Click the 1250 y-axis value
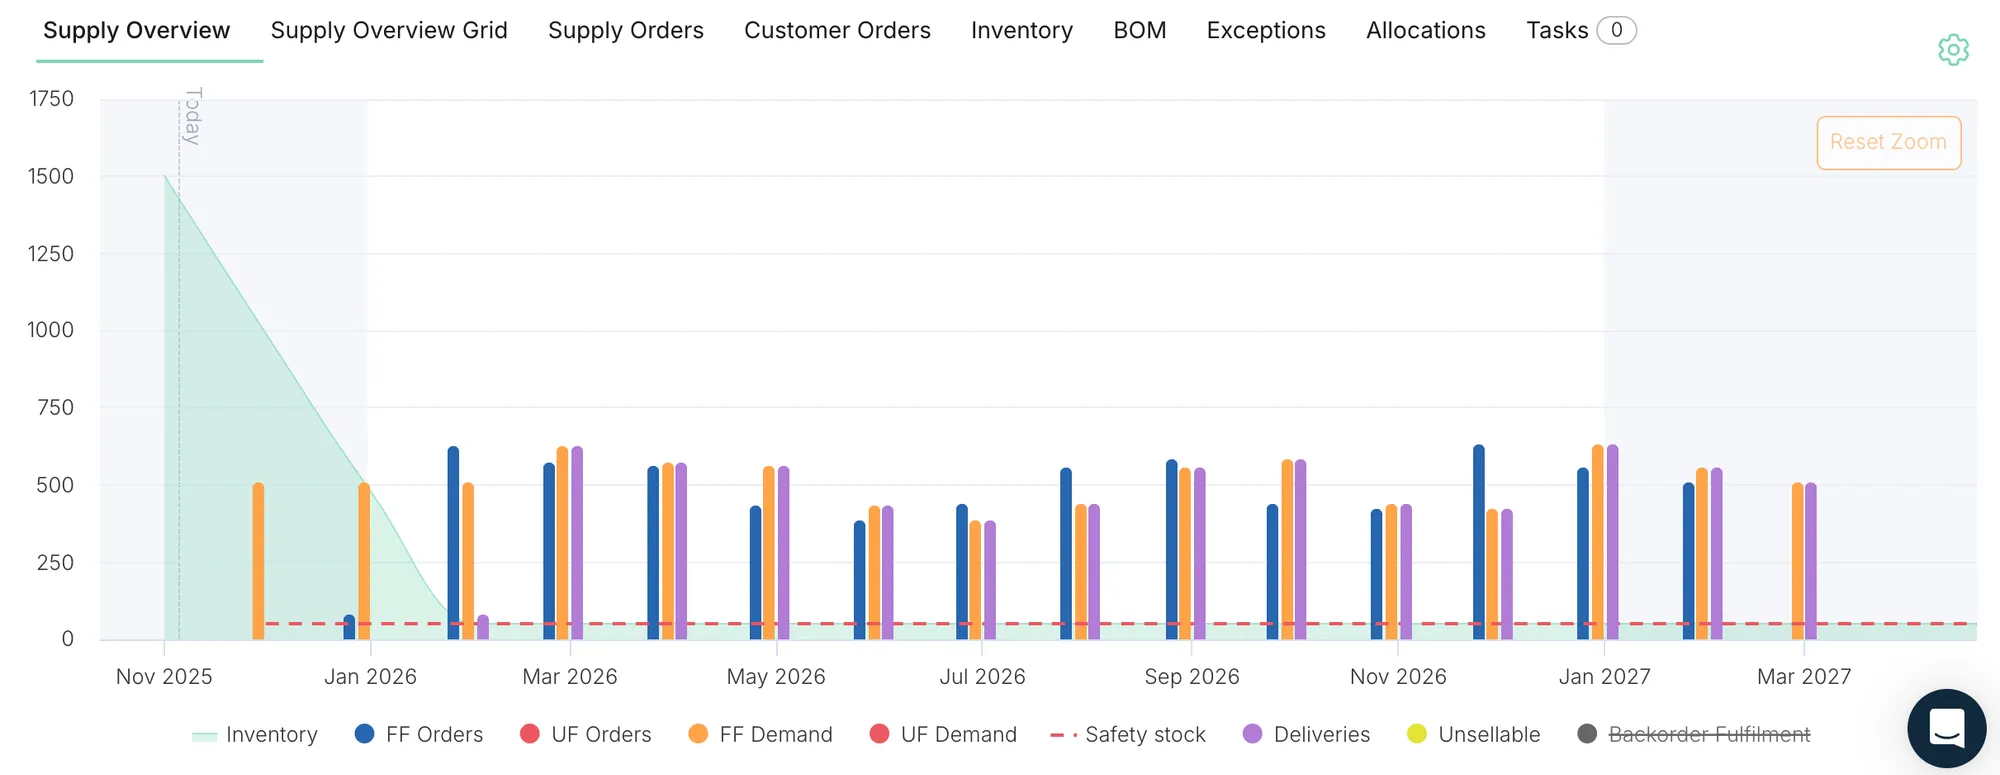 [51, 254]
